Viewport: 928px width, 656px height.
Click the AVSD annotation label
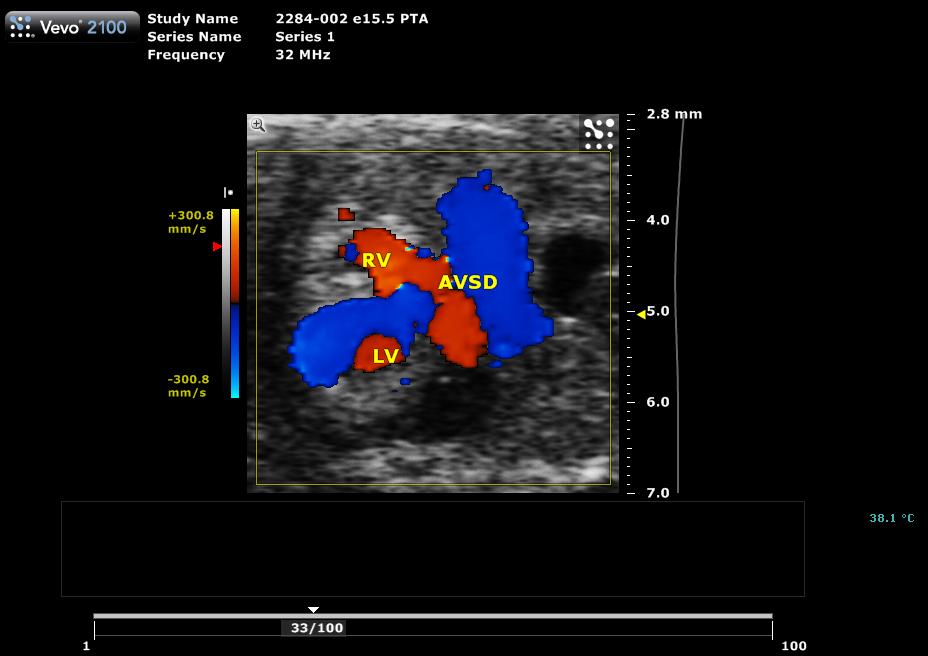point(468,282)
